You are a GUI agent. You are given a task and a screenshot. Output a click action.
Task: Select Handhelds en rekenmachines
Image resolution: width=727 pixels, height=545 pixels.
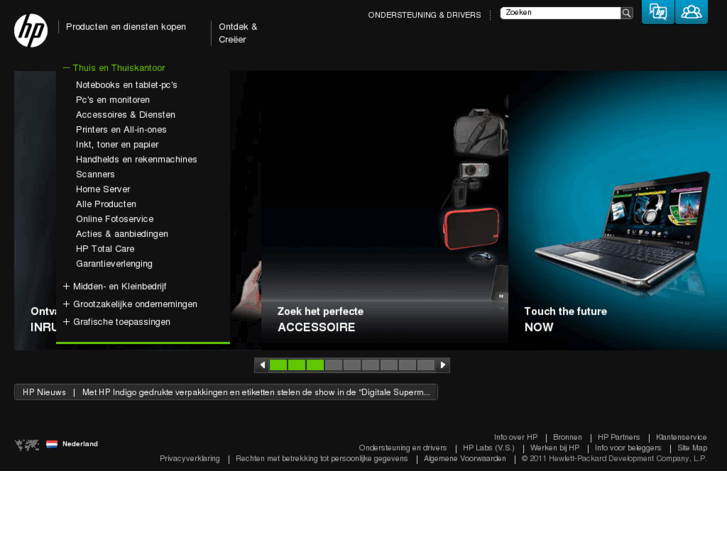136,159
